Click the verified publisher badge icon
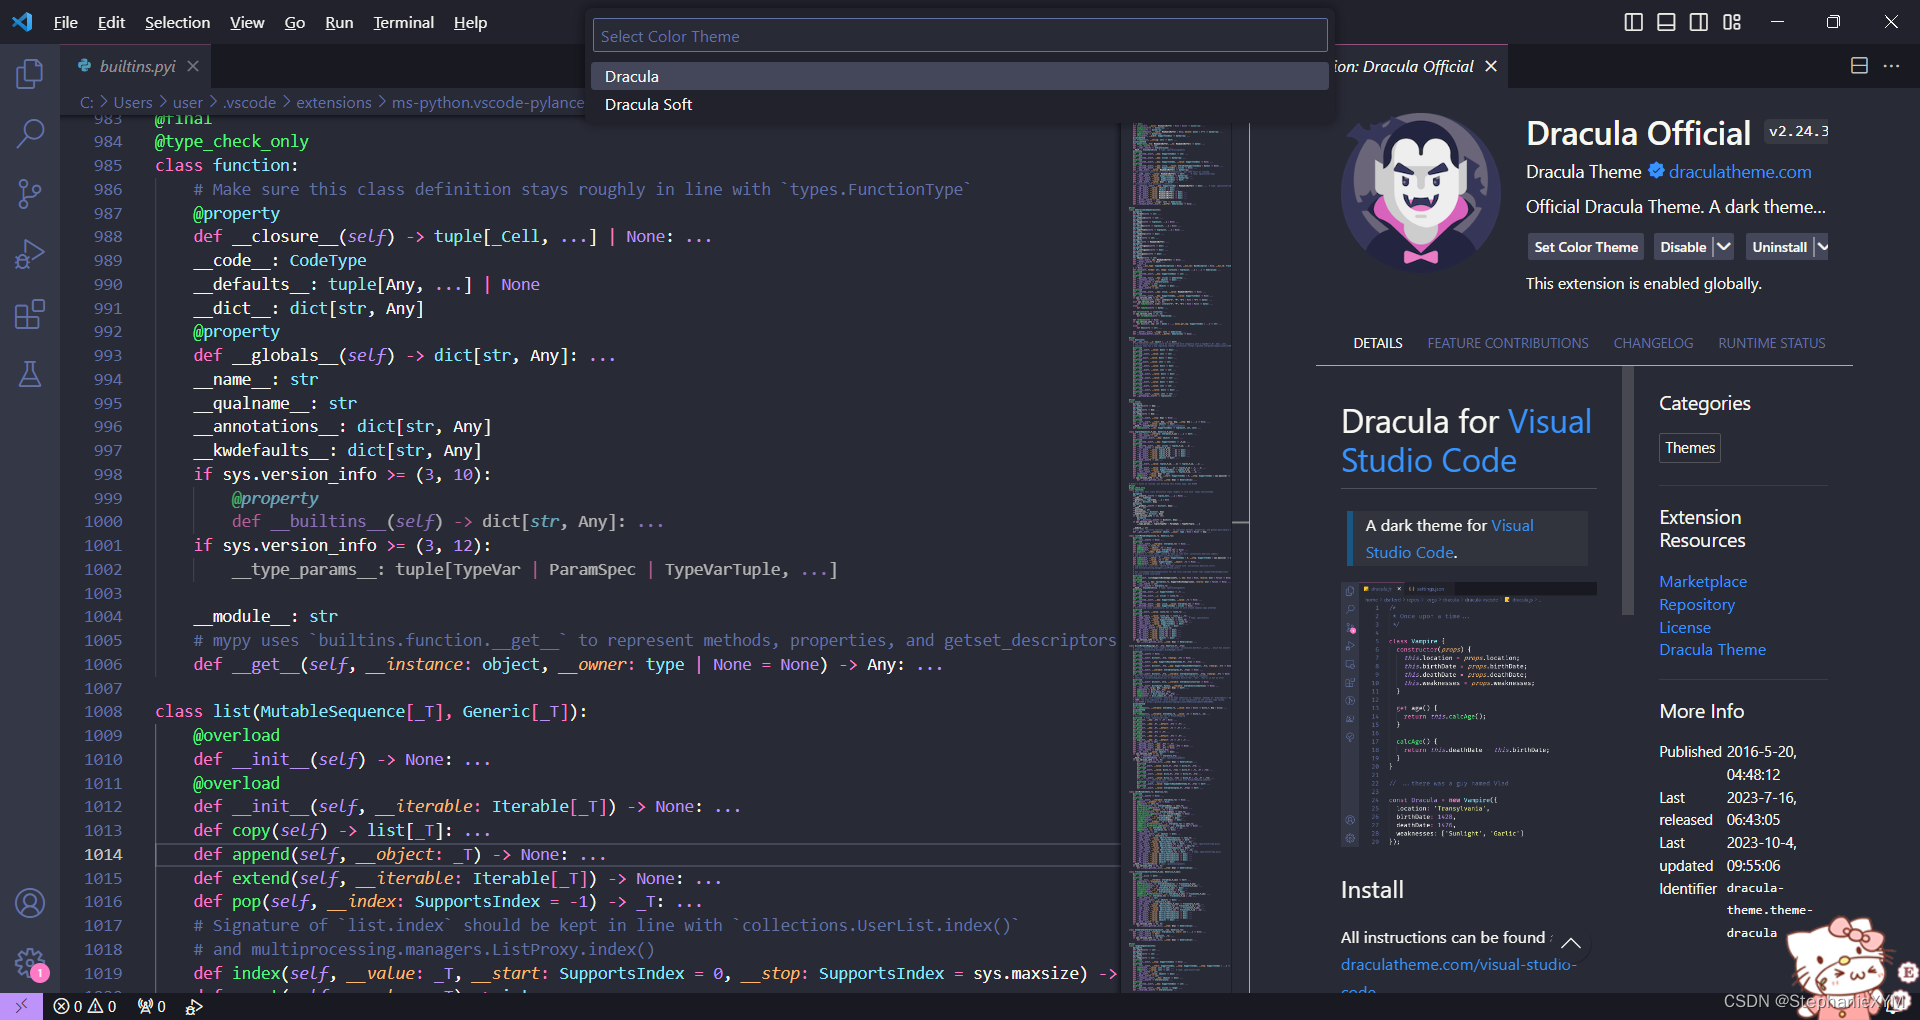The image size is (1920, 1020). coord(1656,171)
